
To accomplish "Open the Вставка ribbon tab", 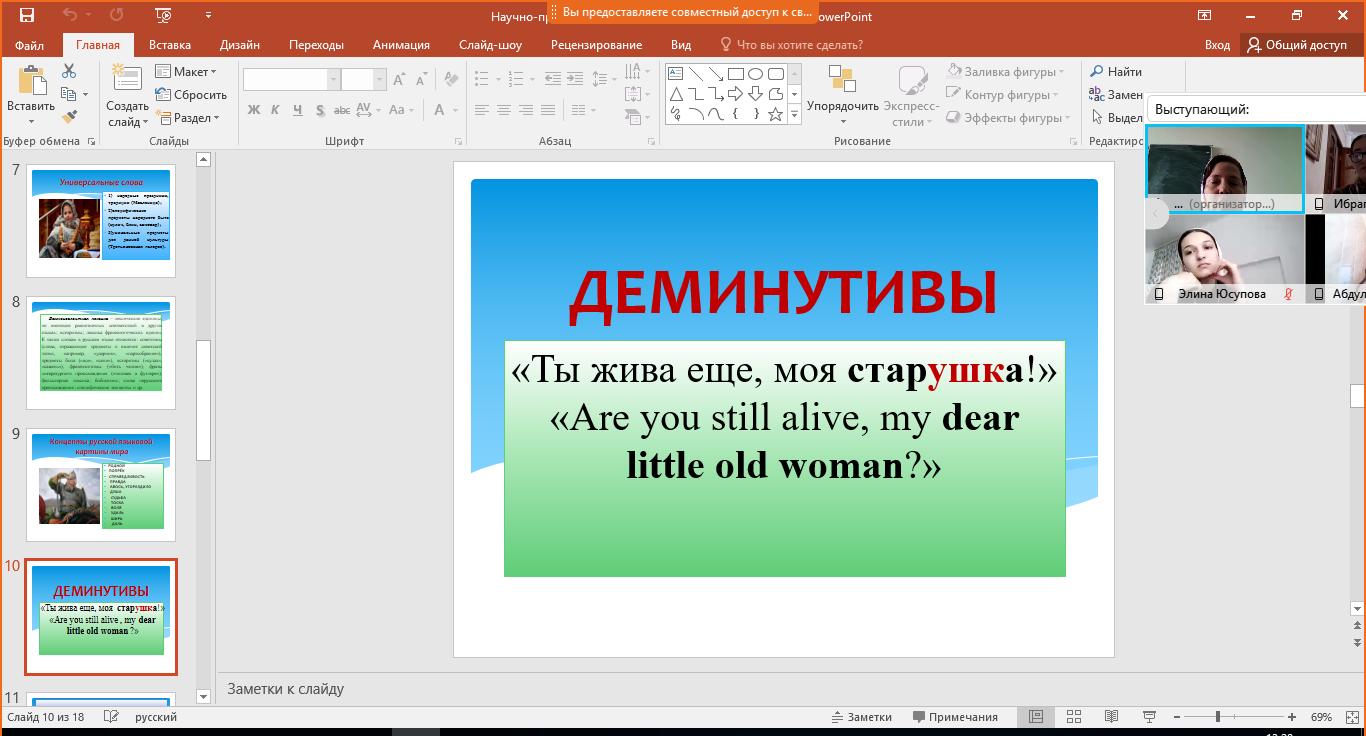I will click(x=170, y=45).
